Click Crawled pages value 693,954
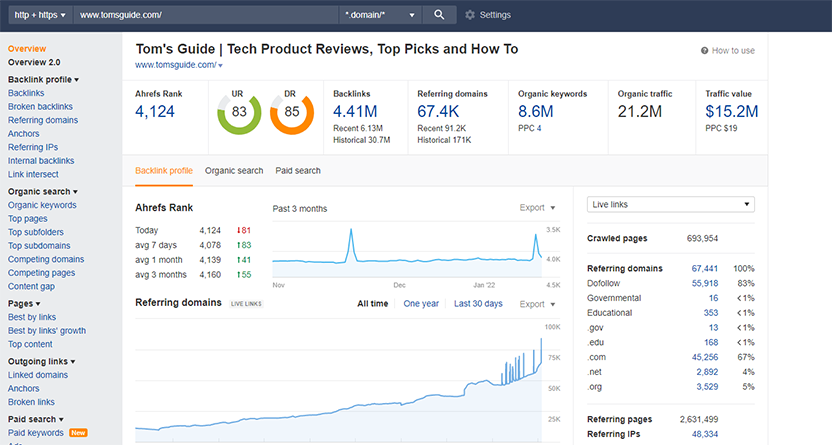832x445 pixels. tap(702, 239)
